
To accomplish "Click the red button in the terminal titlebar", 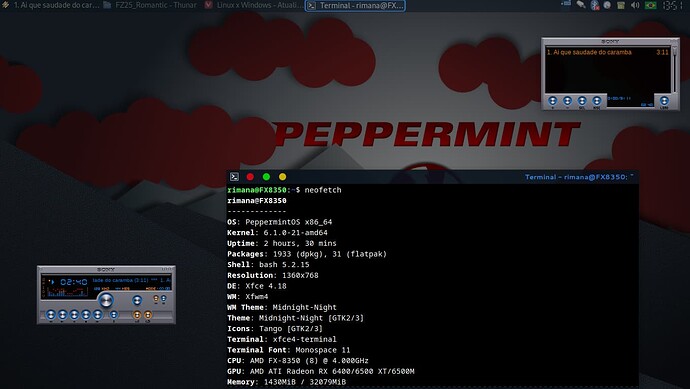I will point(250,177).
